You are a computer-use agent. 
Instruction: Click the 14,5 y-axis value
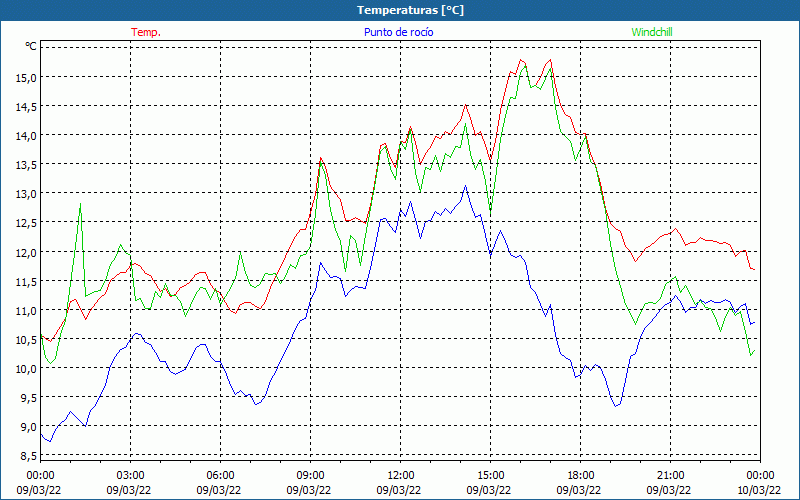point(27,107)
